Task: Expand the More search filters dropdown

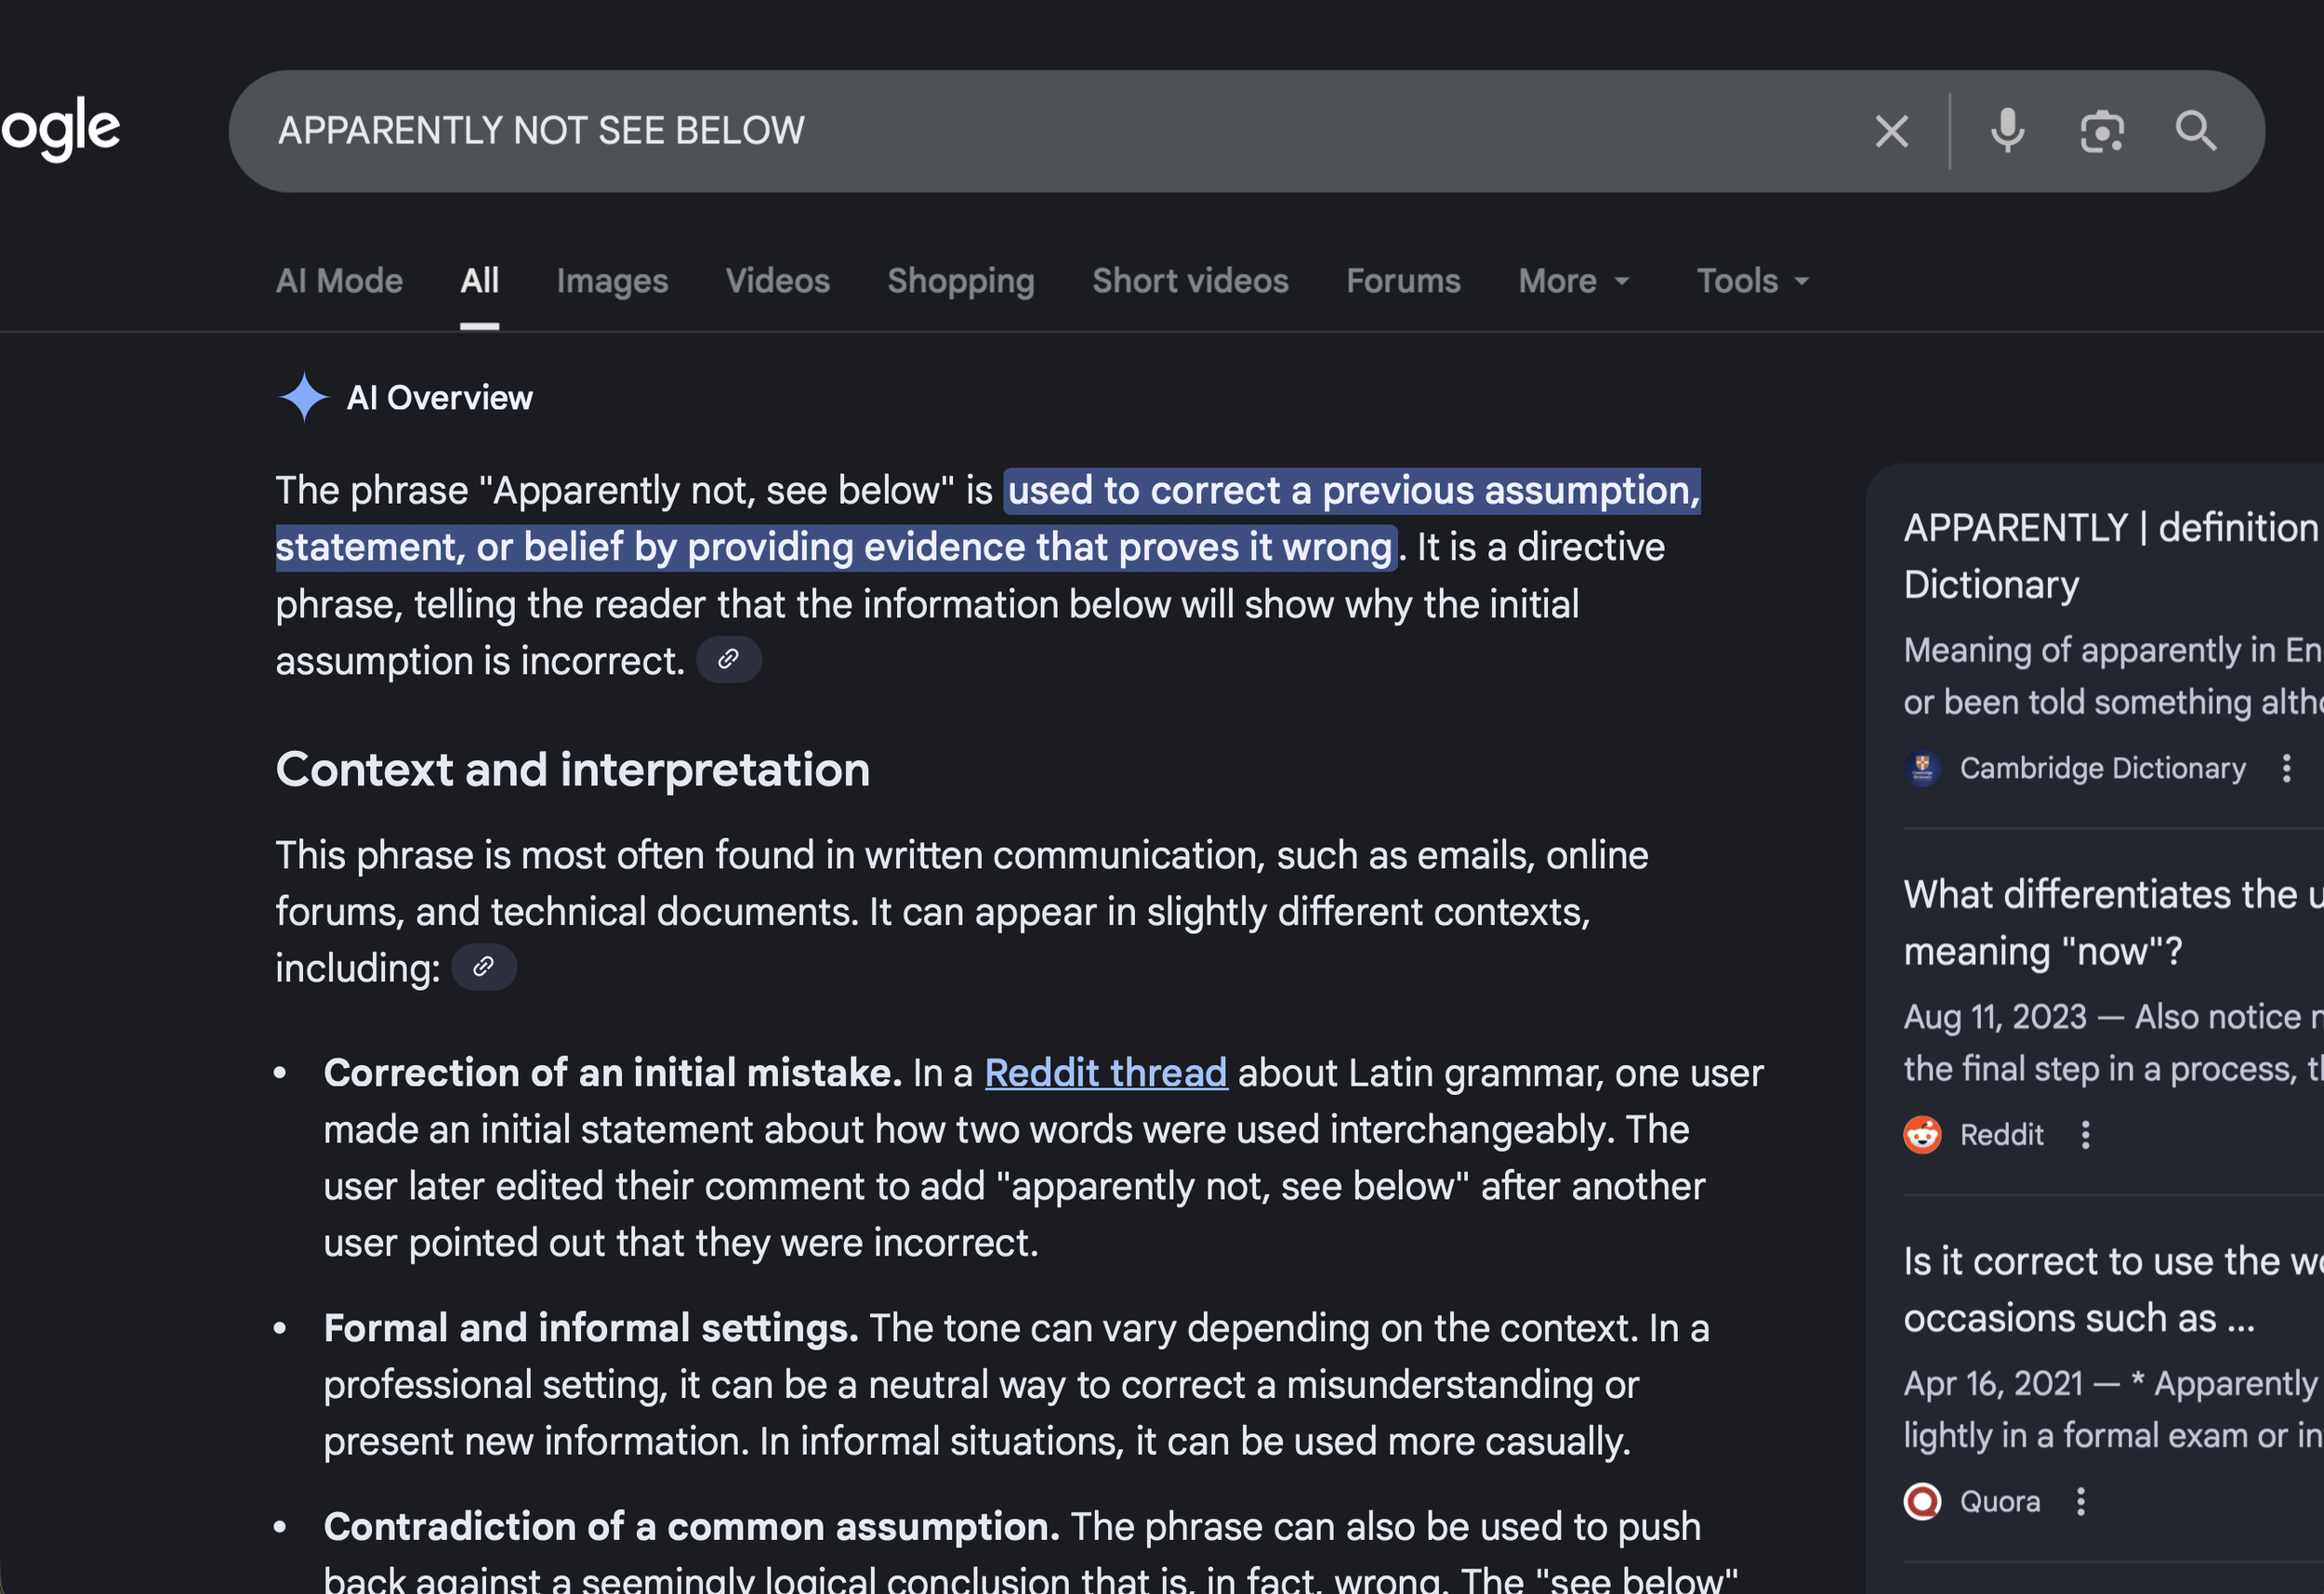Action: coord(1574,281)
